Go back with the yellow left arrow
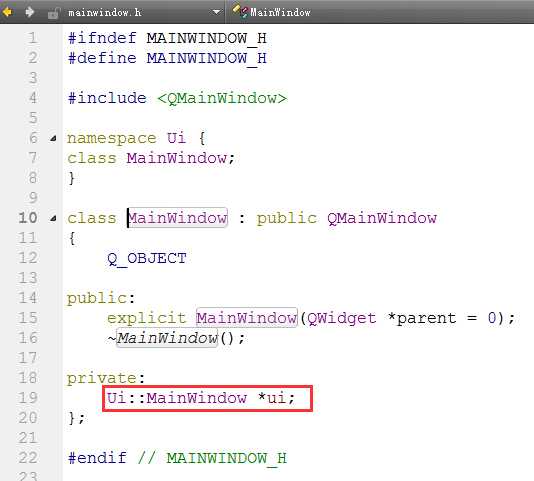Screen dimensions: 534x481 click(x=7, y=12)
